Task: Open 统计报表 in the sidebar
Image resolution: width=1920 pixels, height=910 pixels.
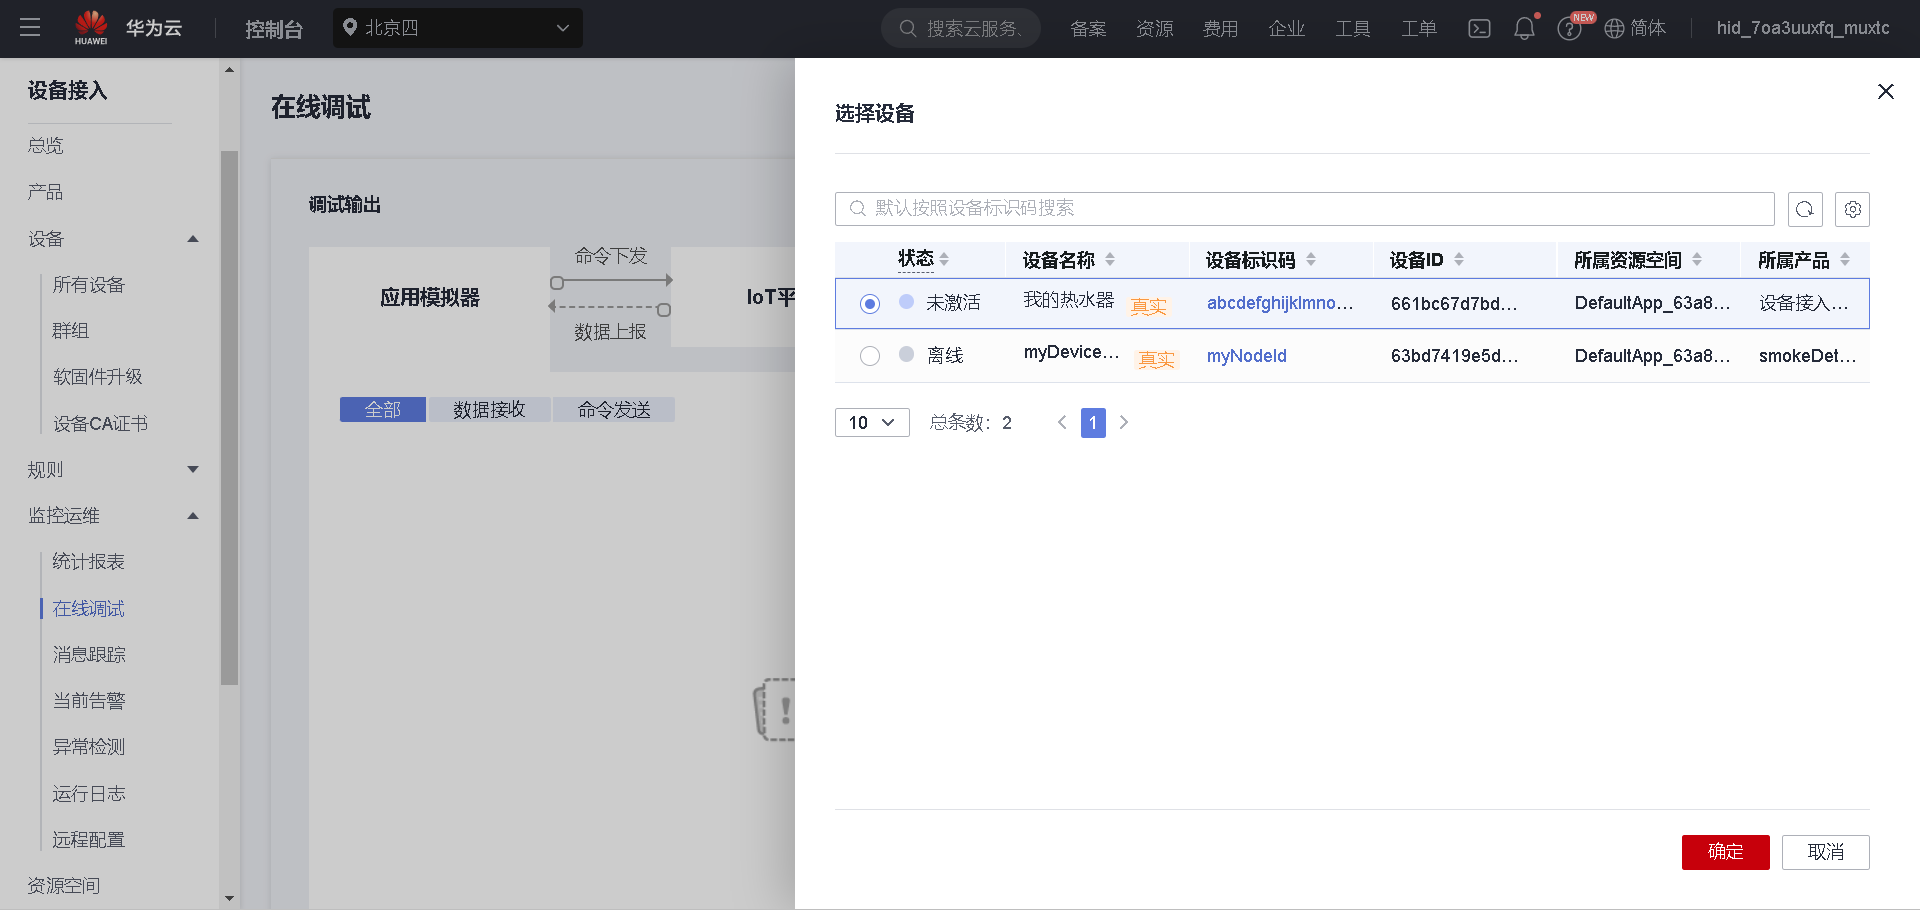Action: (x=89, y=562)
